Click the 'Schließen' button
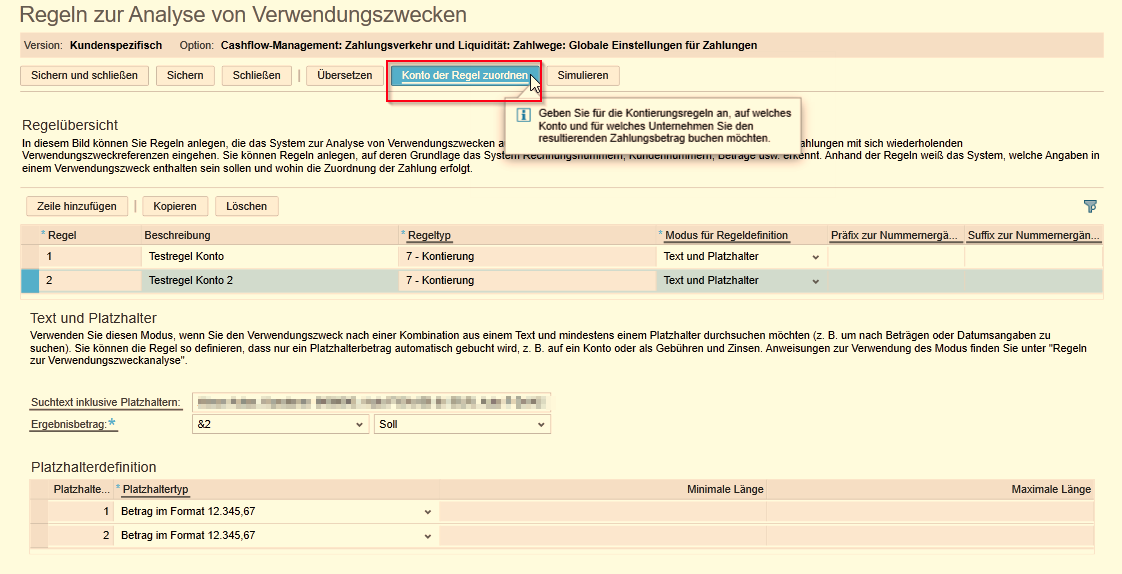The height and width of the screenshot is (574, 1122). tap(256, 75)
